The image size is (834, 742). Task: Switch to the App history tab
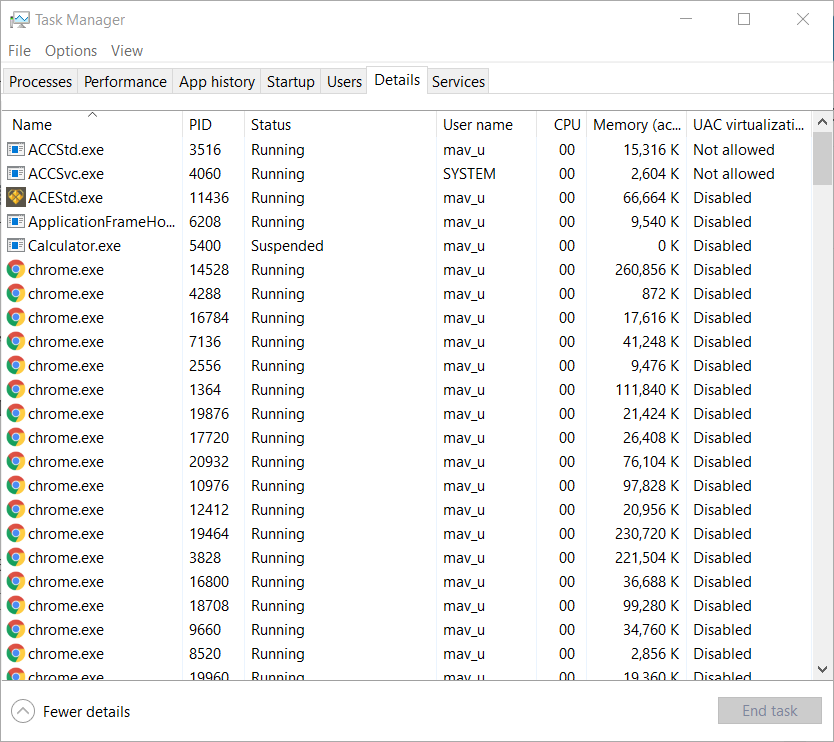click(216, 81)
